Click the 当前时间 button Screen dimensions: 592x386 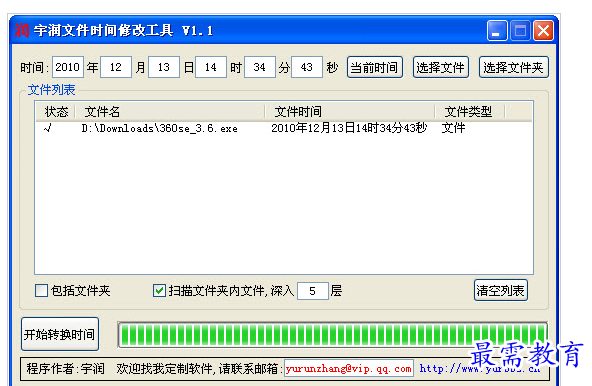point(375,67)
